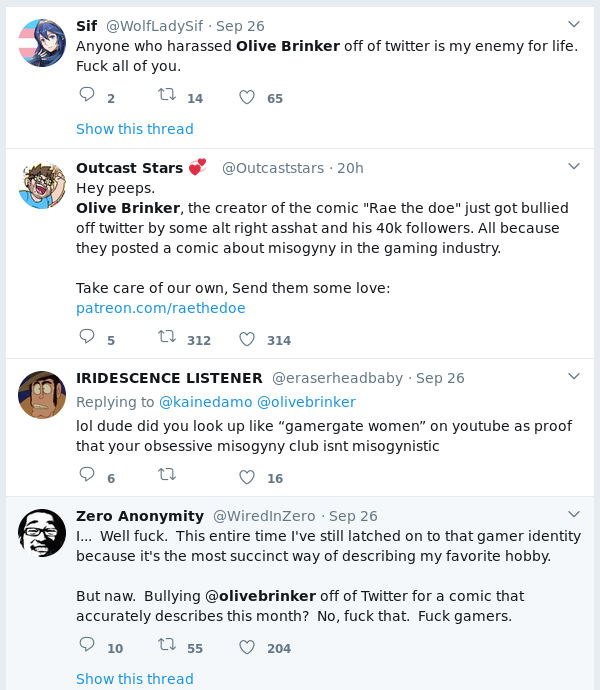Viewport: 600px width, 690px height.
Task: Reply to Zero Anonymity's tweet
Action: 87,646
